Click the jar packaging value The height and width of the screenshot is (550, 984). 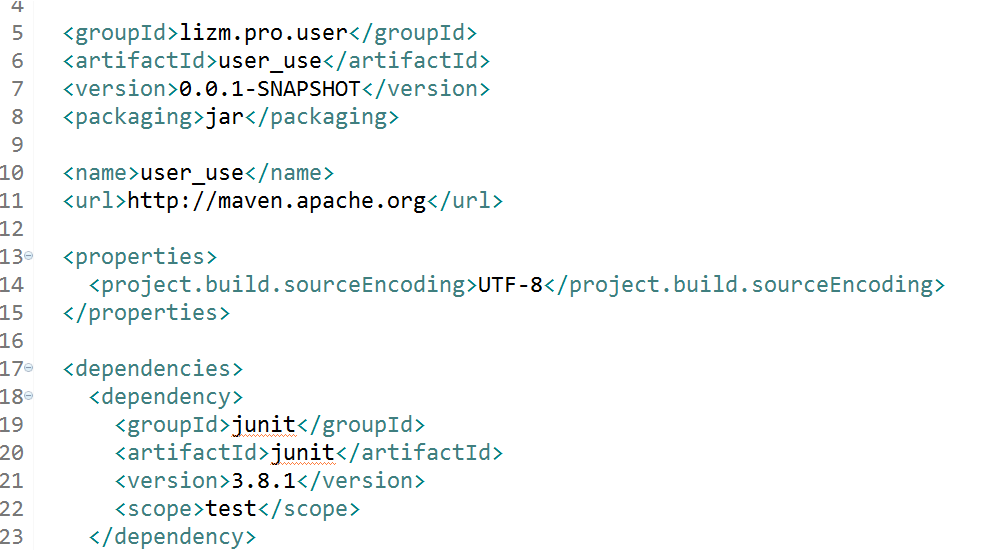[225, 117]
